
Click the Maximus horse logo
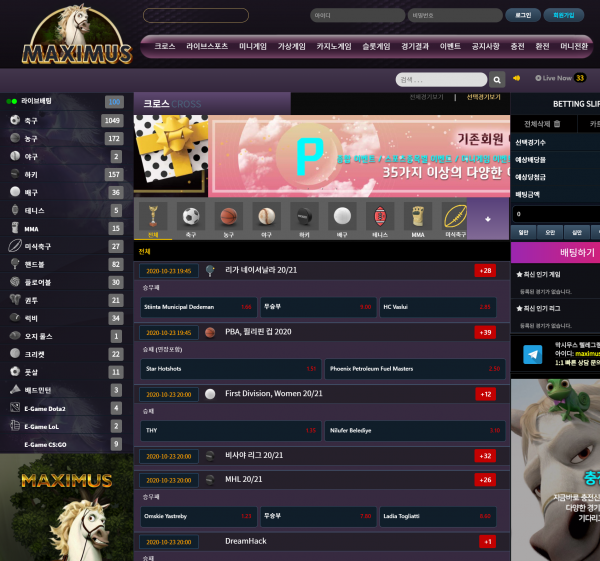[77, 35]
